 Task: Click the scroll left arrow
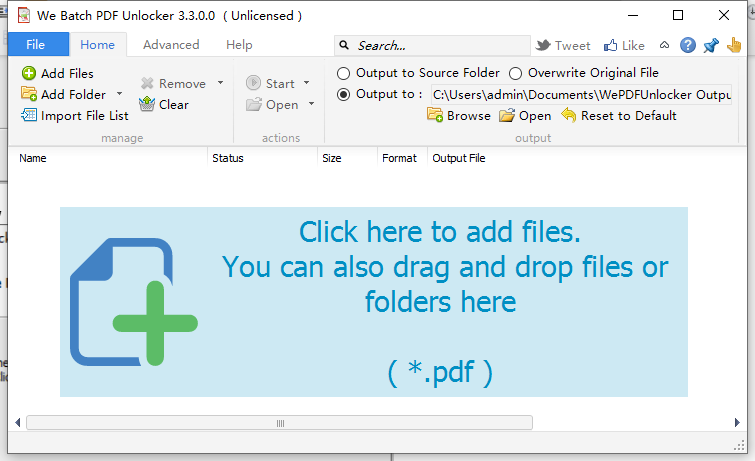tap(17, 422)
